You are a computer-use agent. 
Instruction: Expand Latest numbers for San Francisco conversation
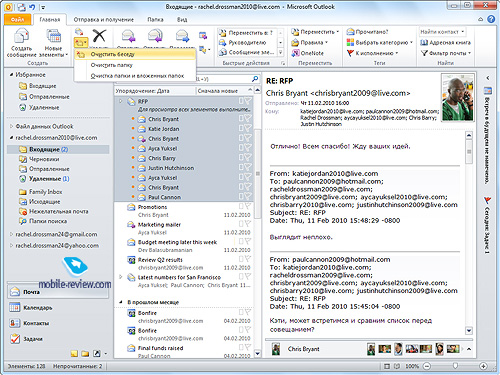pyautogui.click(x=121, y=277)
